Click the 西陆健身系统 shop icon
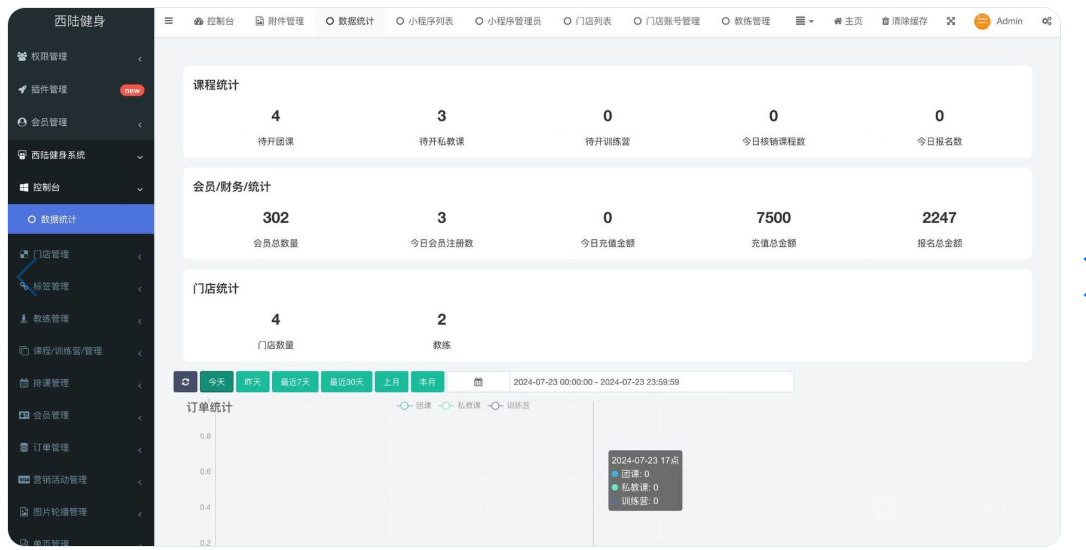The width and height of the screenshot is (1086, 550). click(x=21, y=155)
